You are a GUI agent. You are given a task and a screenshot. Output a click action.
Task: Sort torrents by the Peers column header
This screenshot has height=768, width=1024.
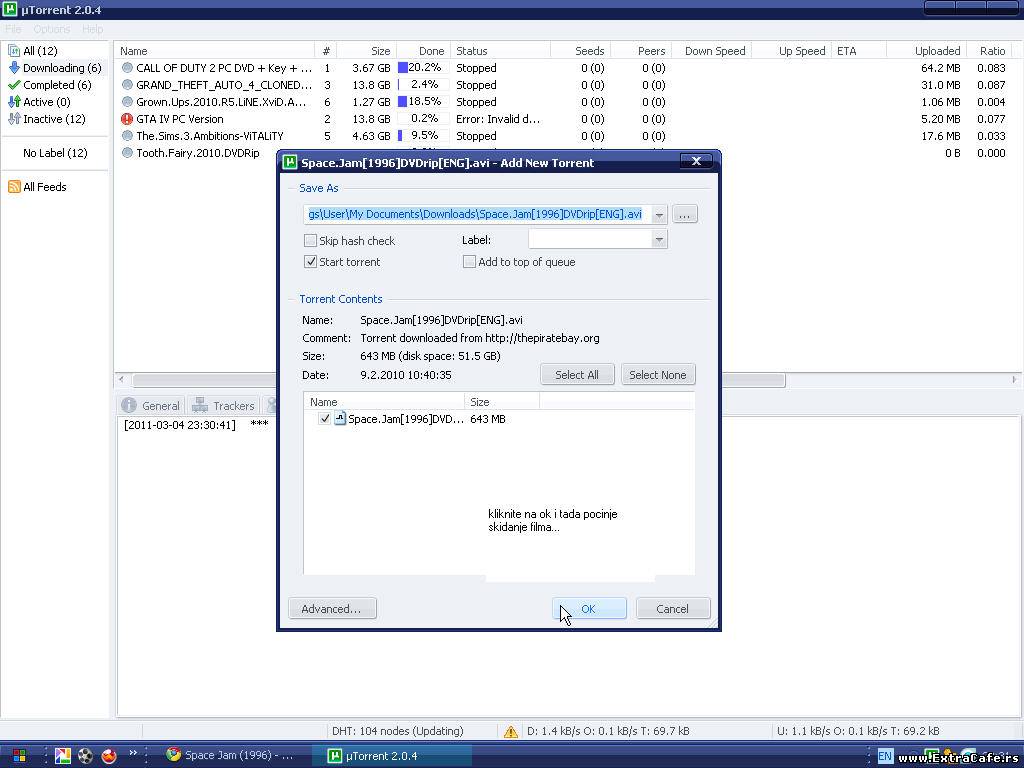[x=640, y=51]
